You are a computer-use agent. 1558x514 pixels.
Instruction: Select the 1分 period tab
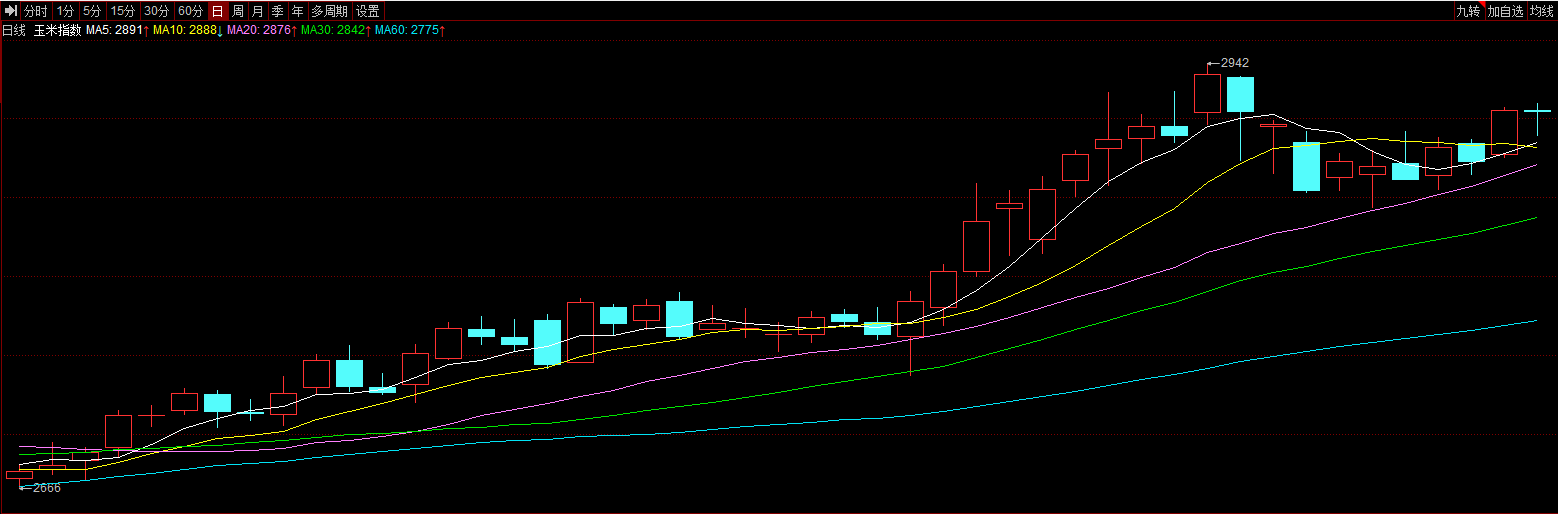tap(65, 11)
